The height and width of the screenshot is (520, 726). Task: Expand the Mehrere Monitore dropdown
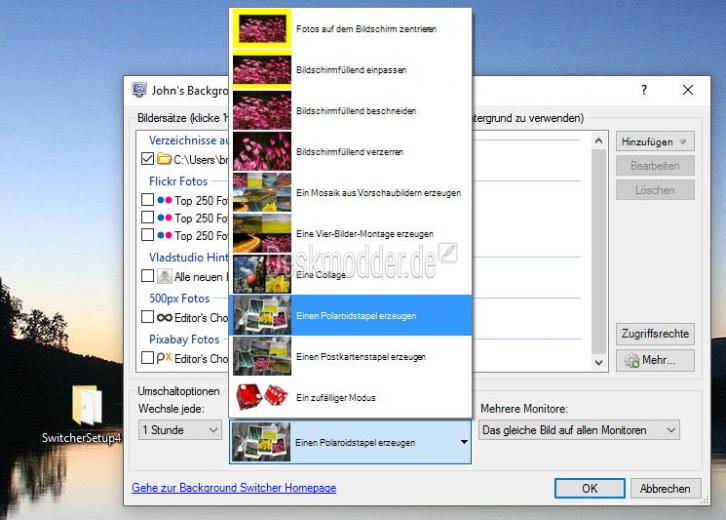[x=579, y=430]
